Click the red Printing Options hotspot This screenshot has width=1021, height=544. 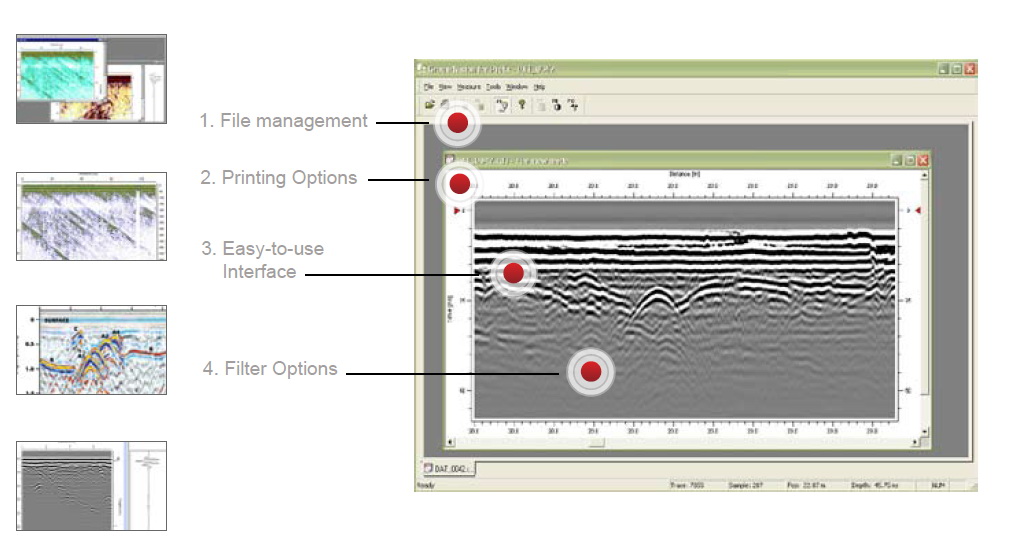tap(459, 184)
